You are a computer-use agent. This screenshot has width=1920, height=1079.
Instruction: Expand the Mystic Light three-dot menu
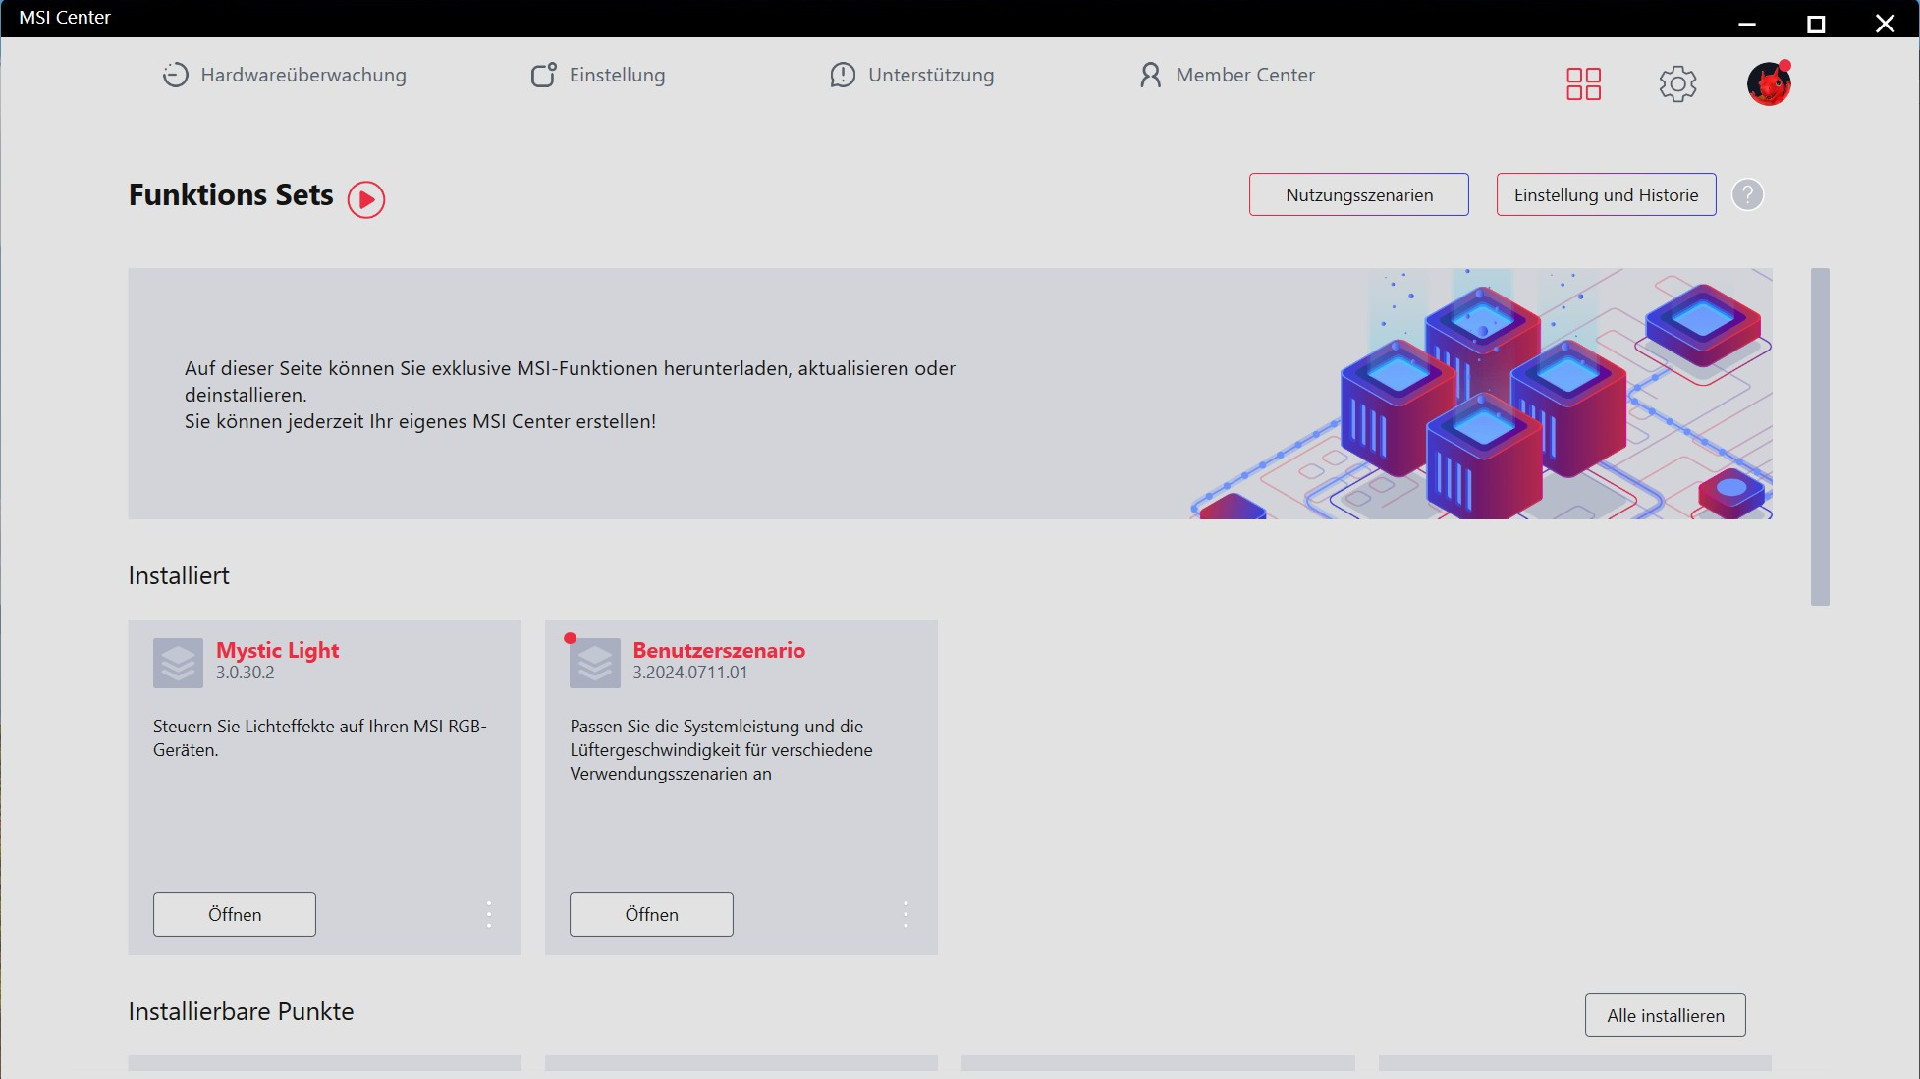tap(489, 914)
